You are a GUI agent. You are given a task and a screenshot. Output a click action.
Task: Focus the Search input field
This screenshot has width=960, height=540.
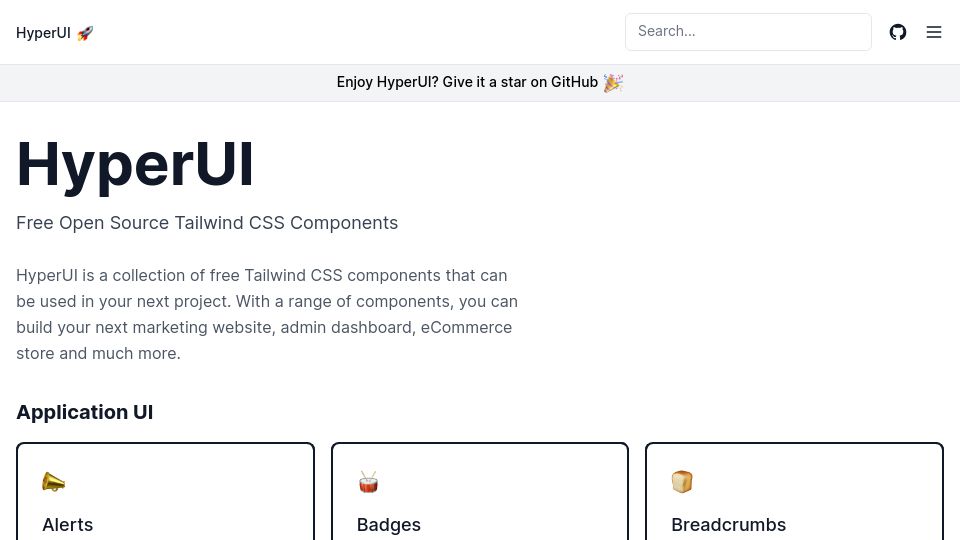coord(748,32)
